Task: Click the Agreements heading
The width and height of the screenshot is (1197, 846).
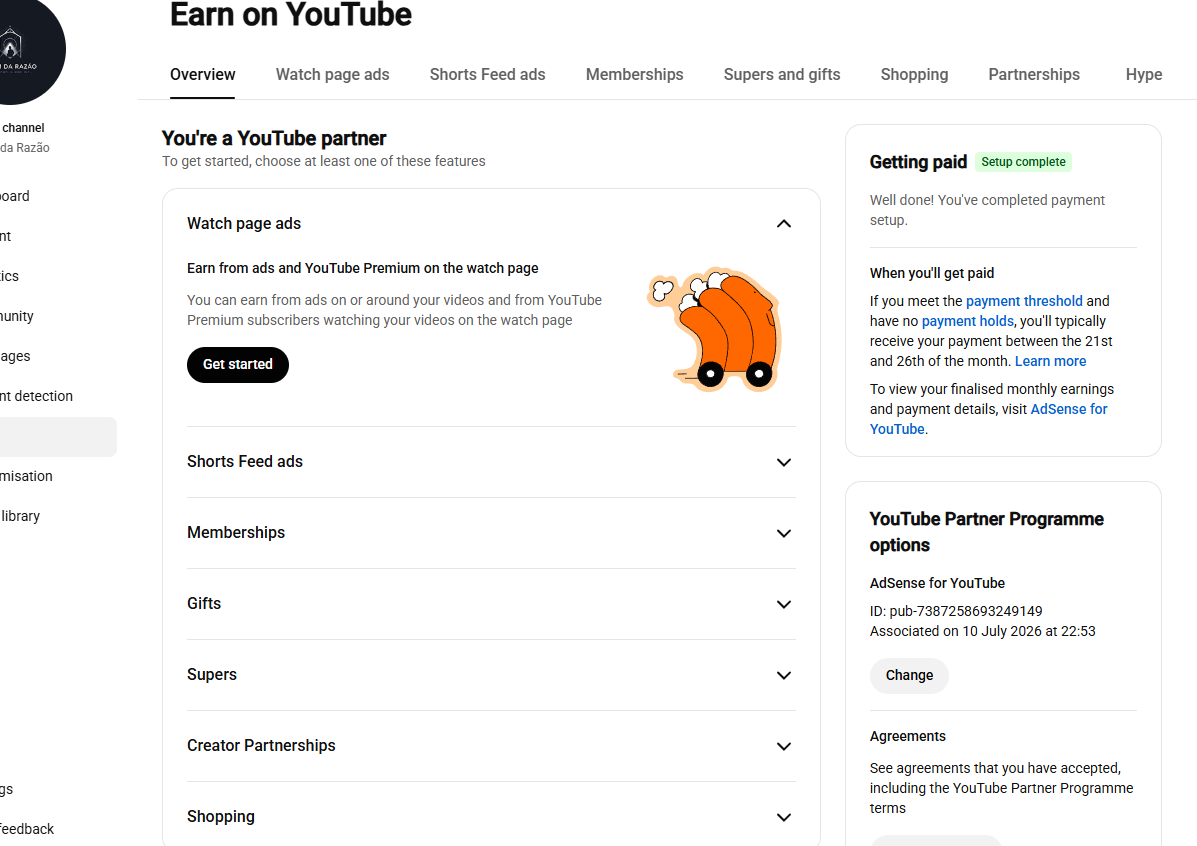Action: (x=908, y=736)
